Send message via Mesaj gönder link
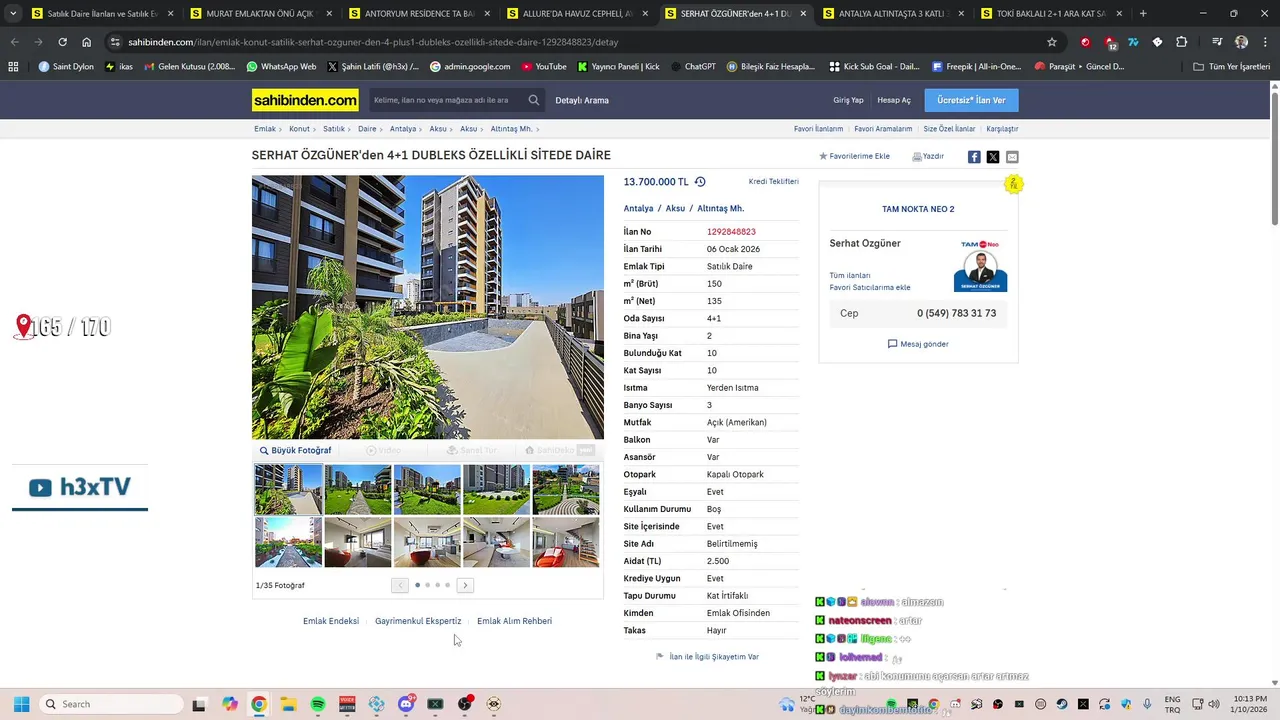This screenshot has height=720, width=1280. click(918, 344)
